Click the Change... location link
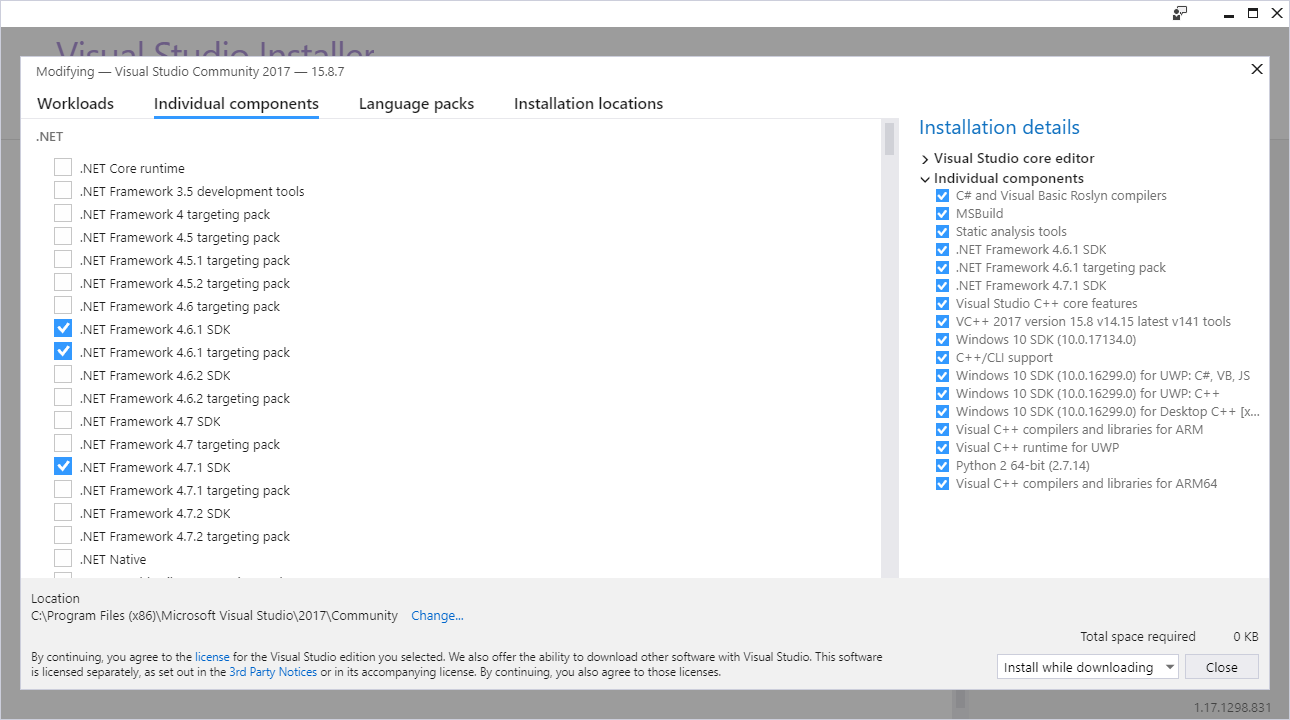 coord(437,616)
